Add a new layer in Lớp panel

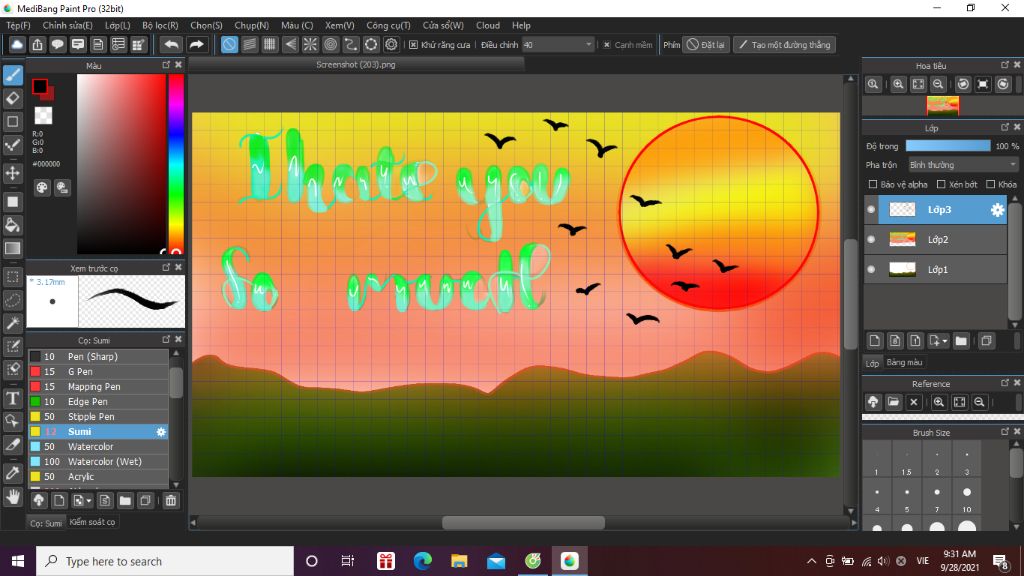(x=874, y=340)
